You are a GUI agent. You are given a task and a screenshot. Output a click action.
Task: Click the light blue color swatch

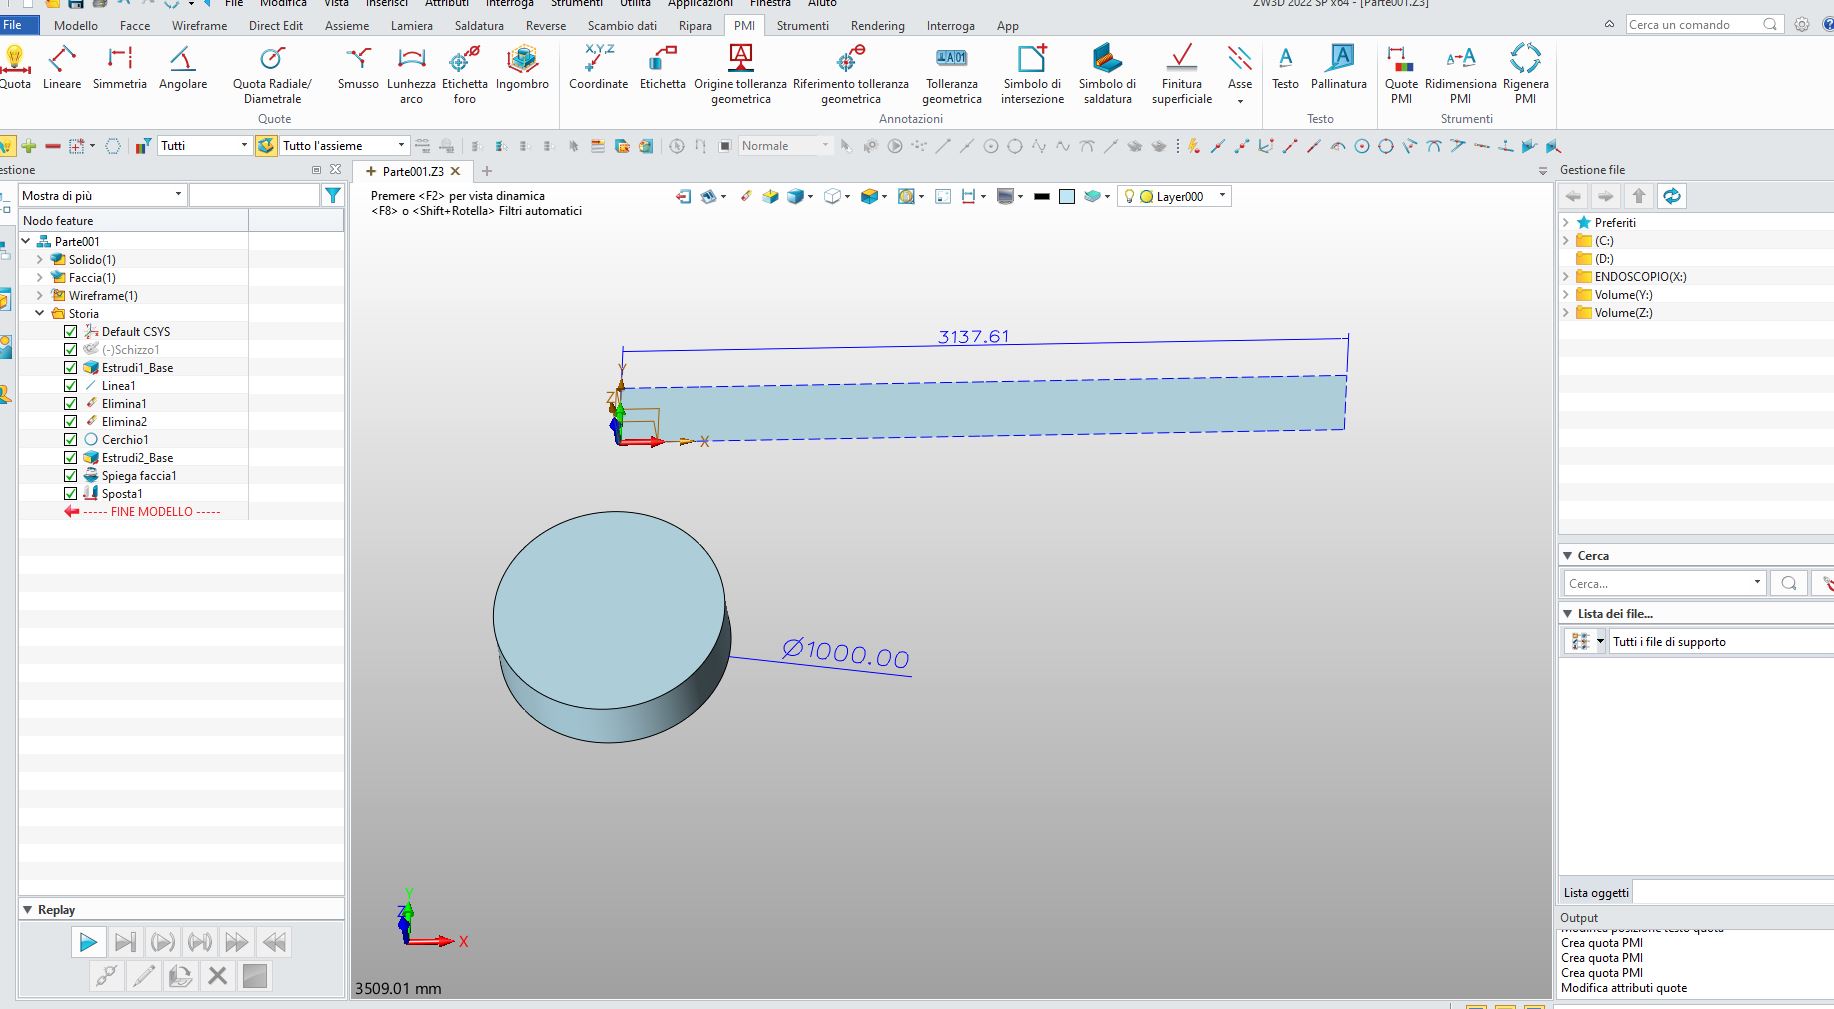[1067, 197]
